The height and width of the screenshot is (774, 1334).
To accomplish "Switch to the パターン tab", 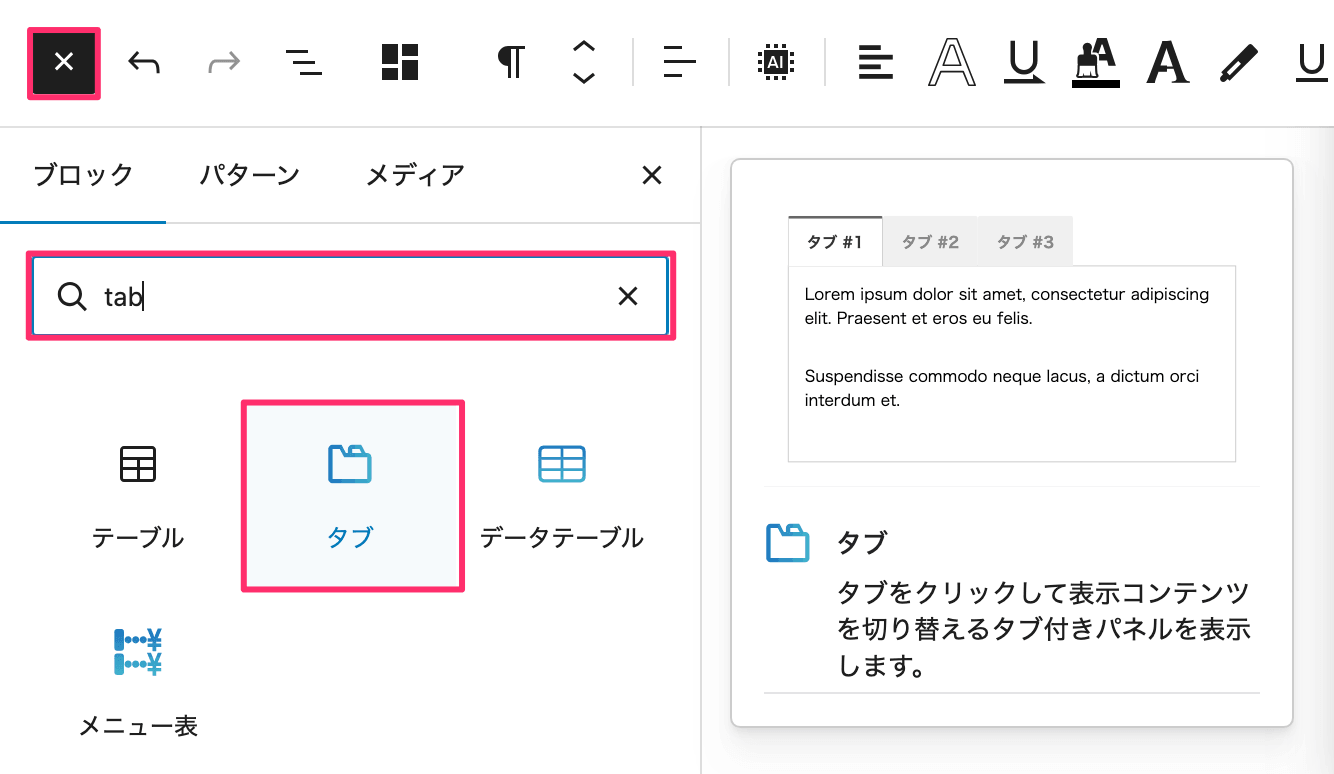I will [249, 175].
